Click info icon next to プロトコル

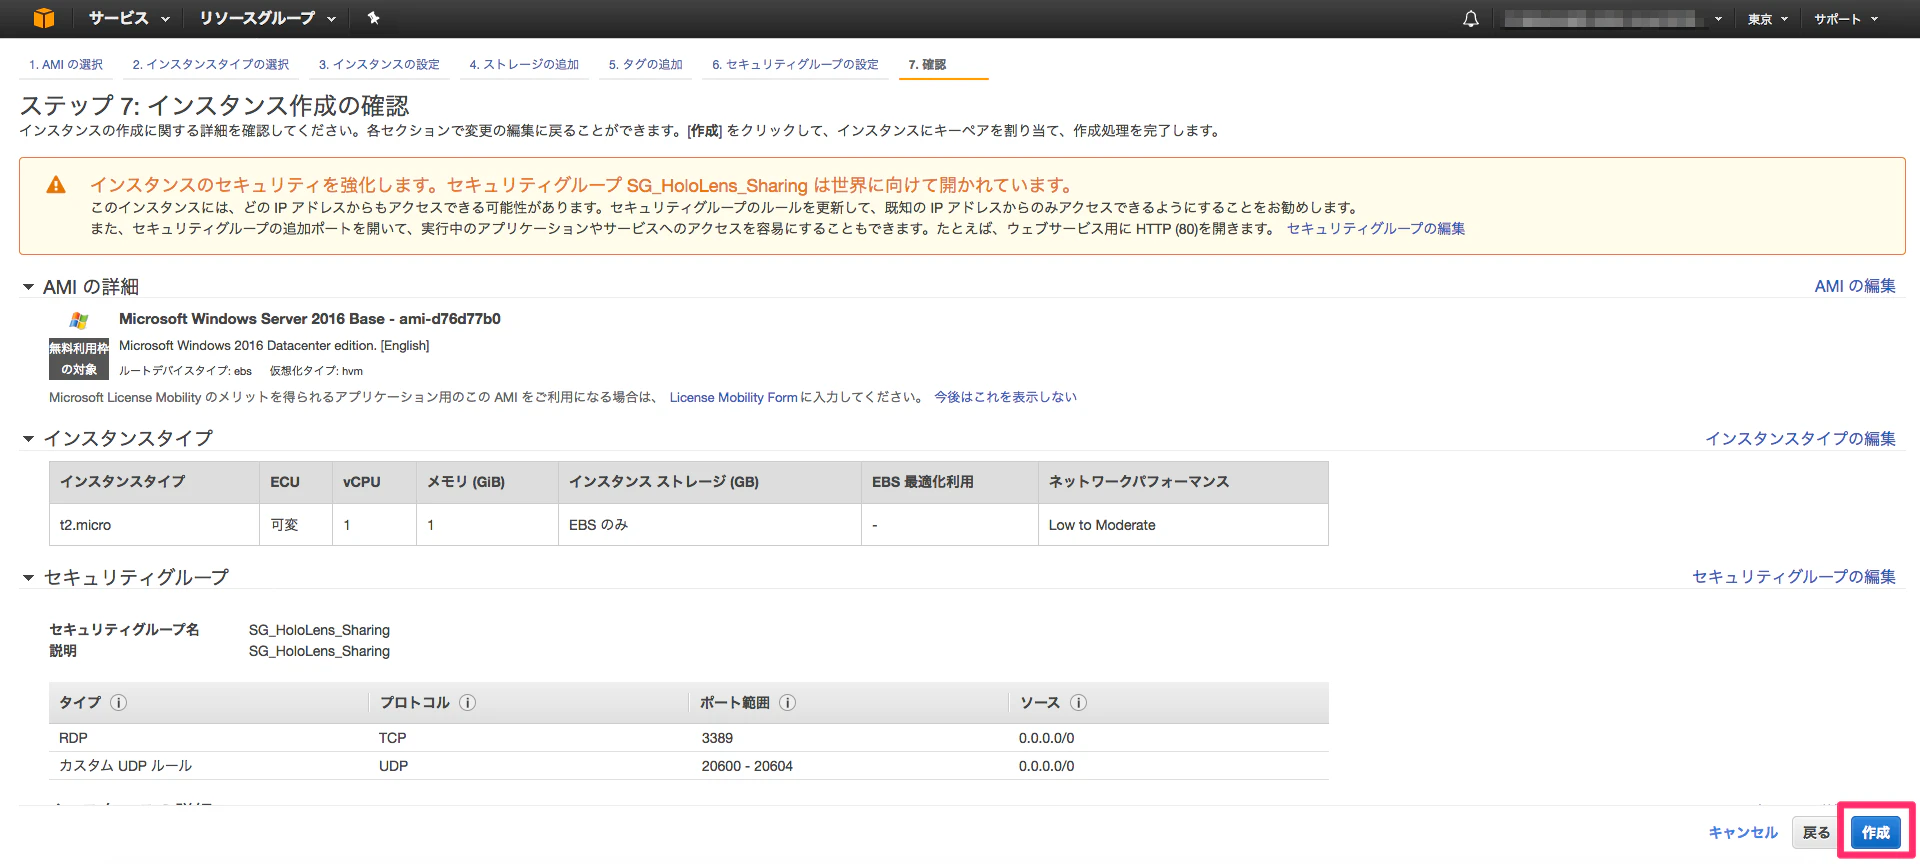coord(467,702)
